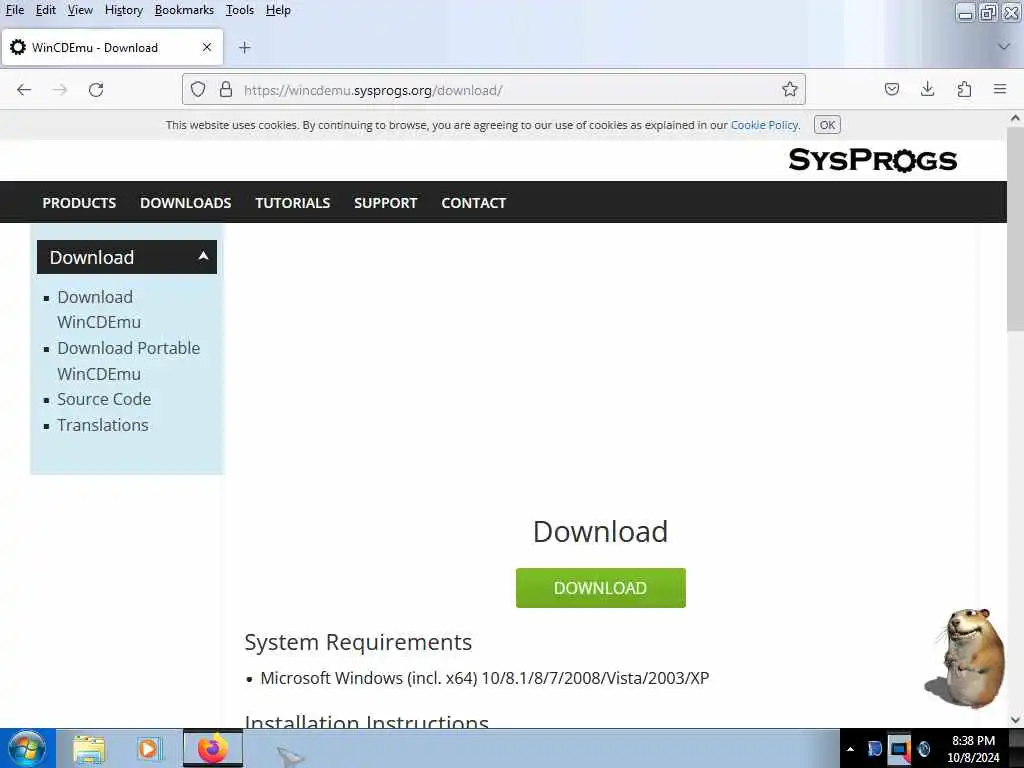Reload the current page
This screenshot has height=768, width=1024.
[x=96, y=89]
